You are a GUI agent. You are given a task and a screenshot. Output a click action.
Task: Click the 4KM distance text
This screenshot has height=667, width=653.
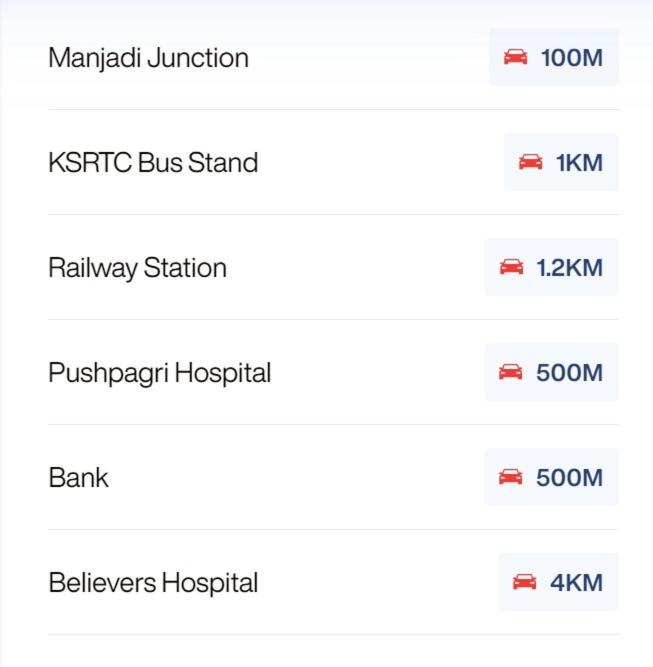click(x=576, y=583)
